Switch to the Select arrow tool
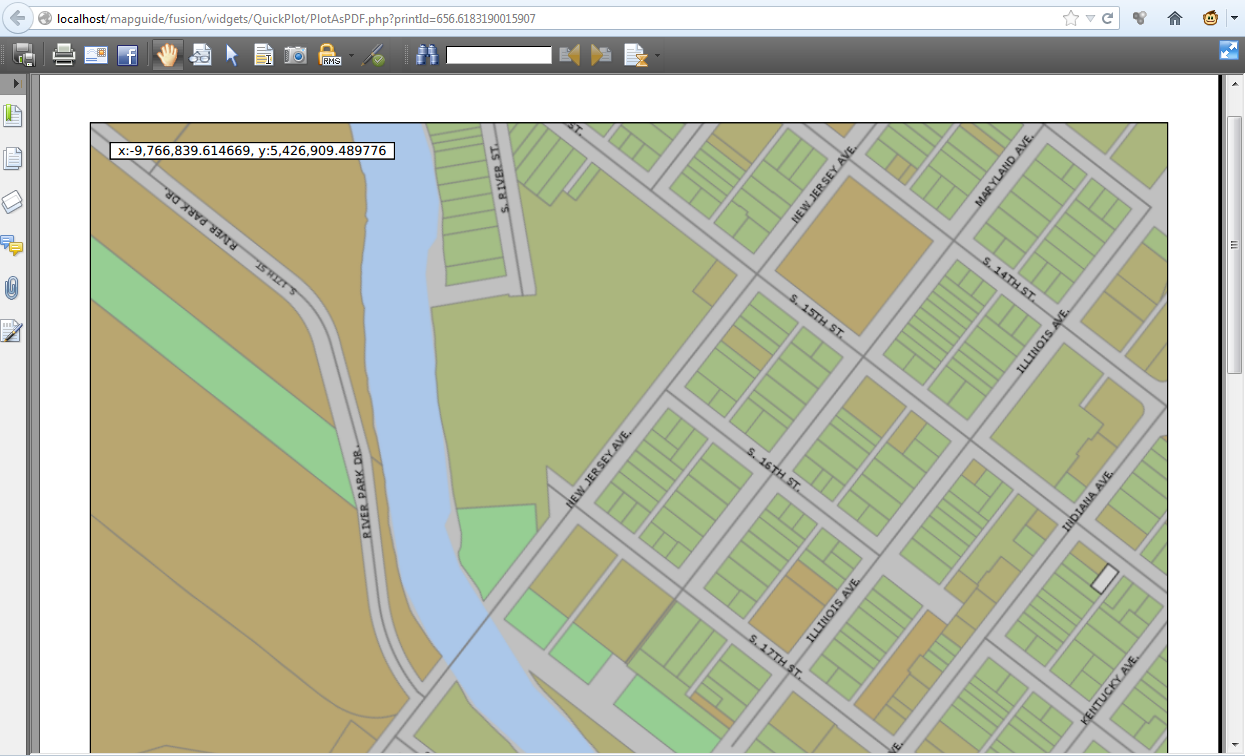 [231, 55]
